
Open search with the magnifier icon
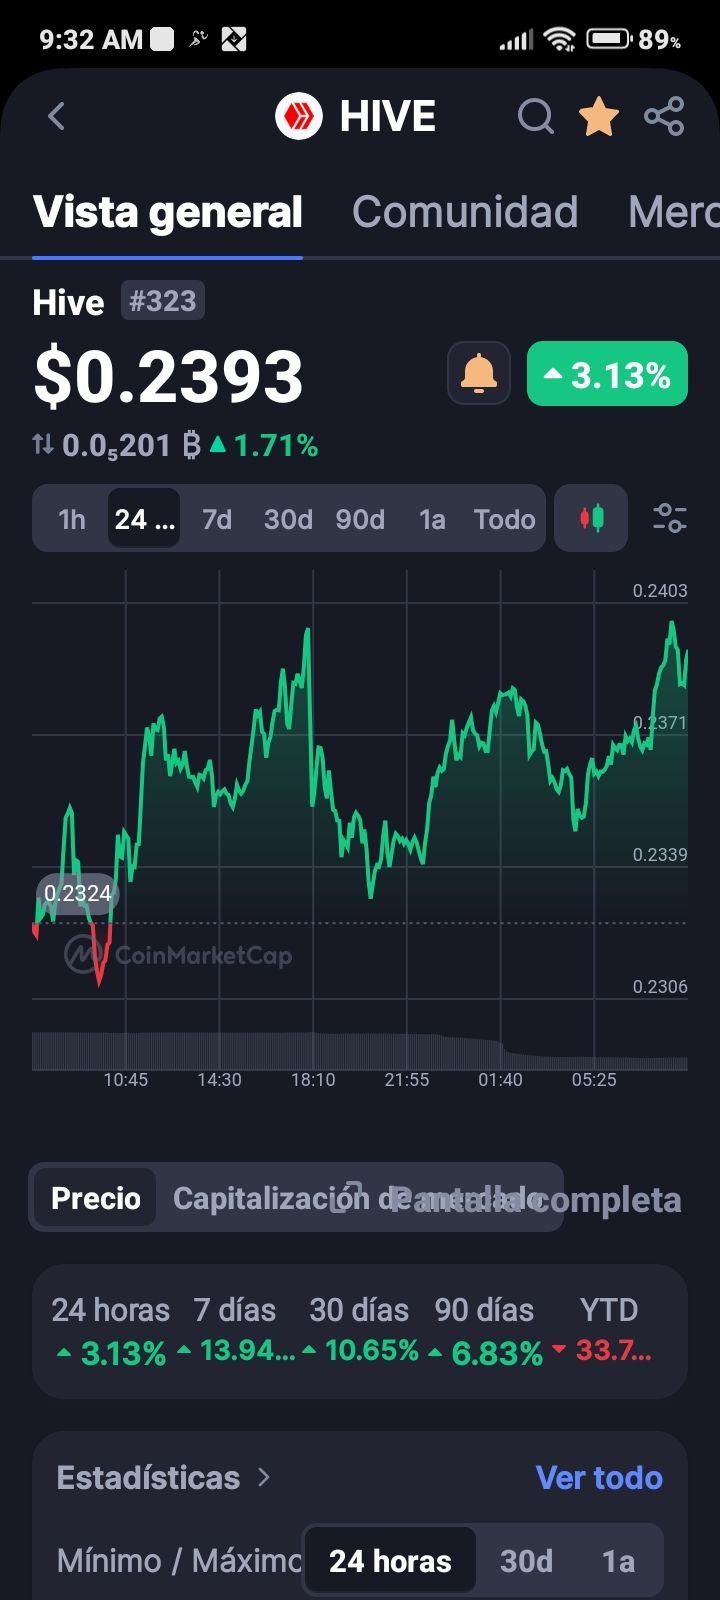coord(536,117)
